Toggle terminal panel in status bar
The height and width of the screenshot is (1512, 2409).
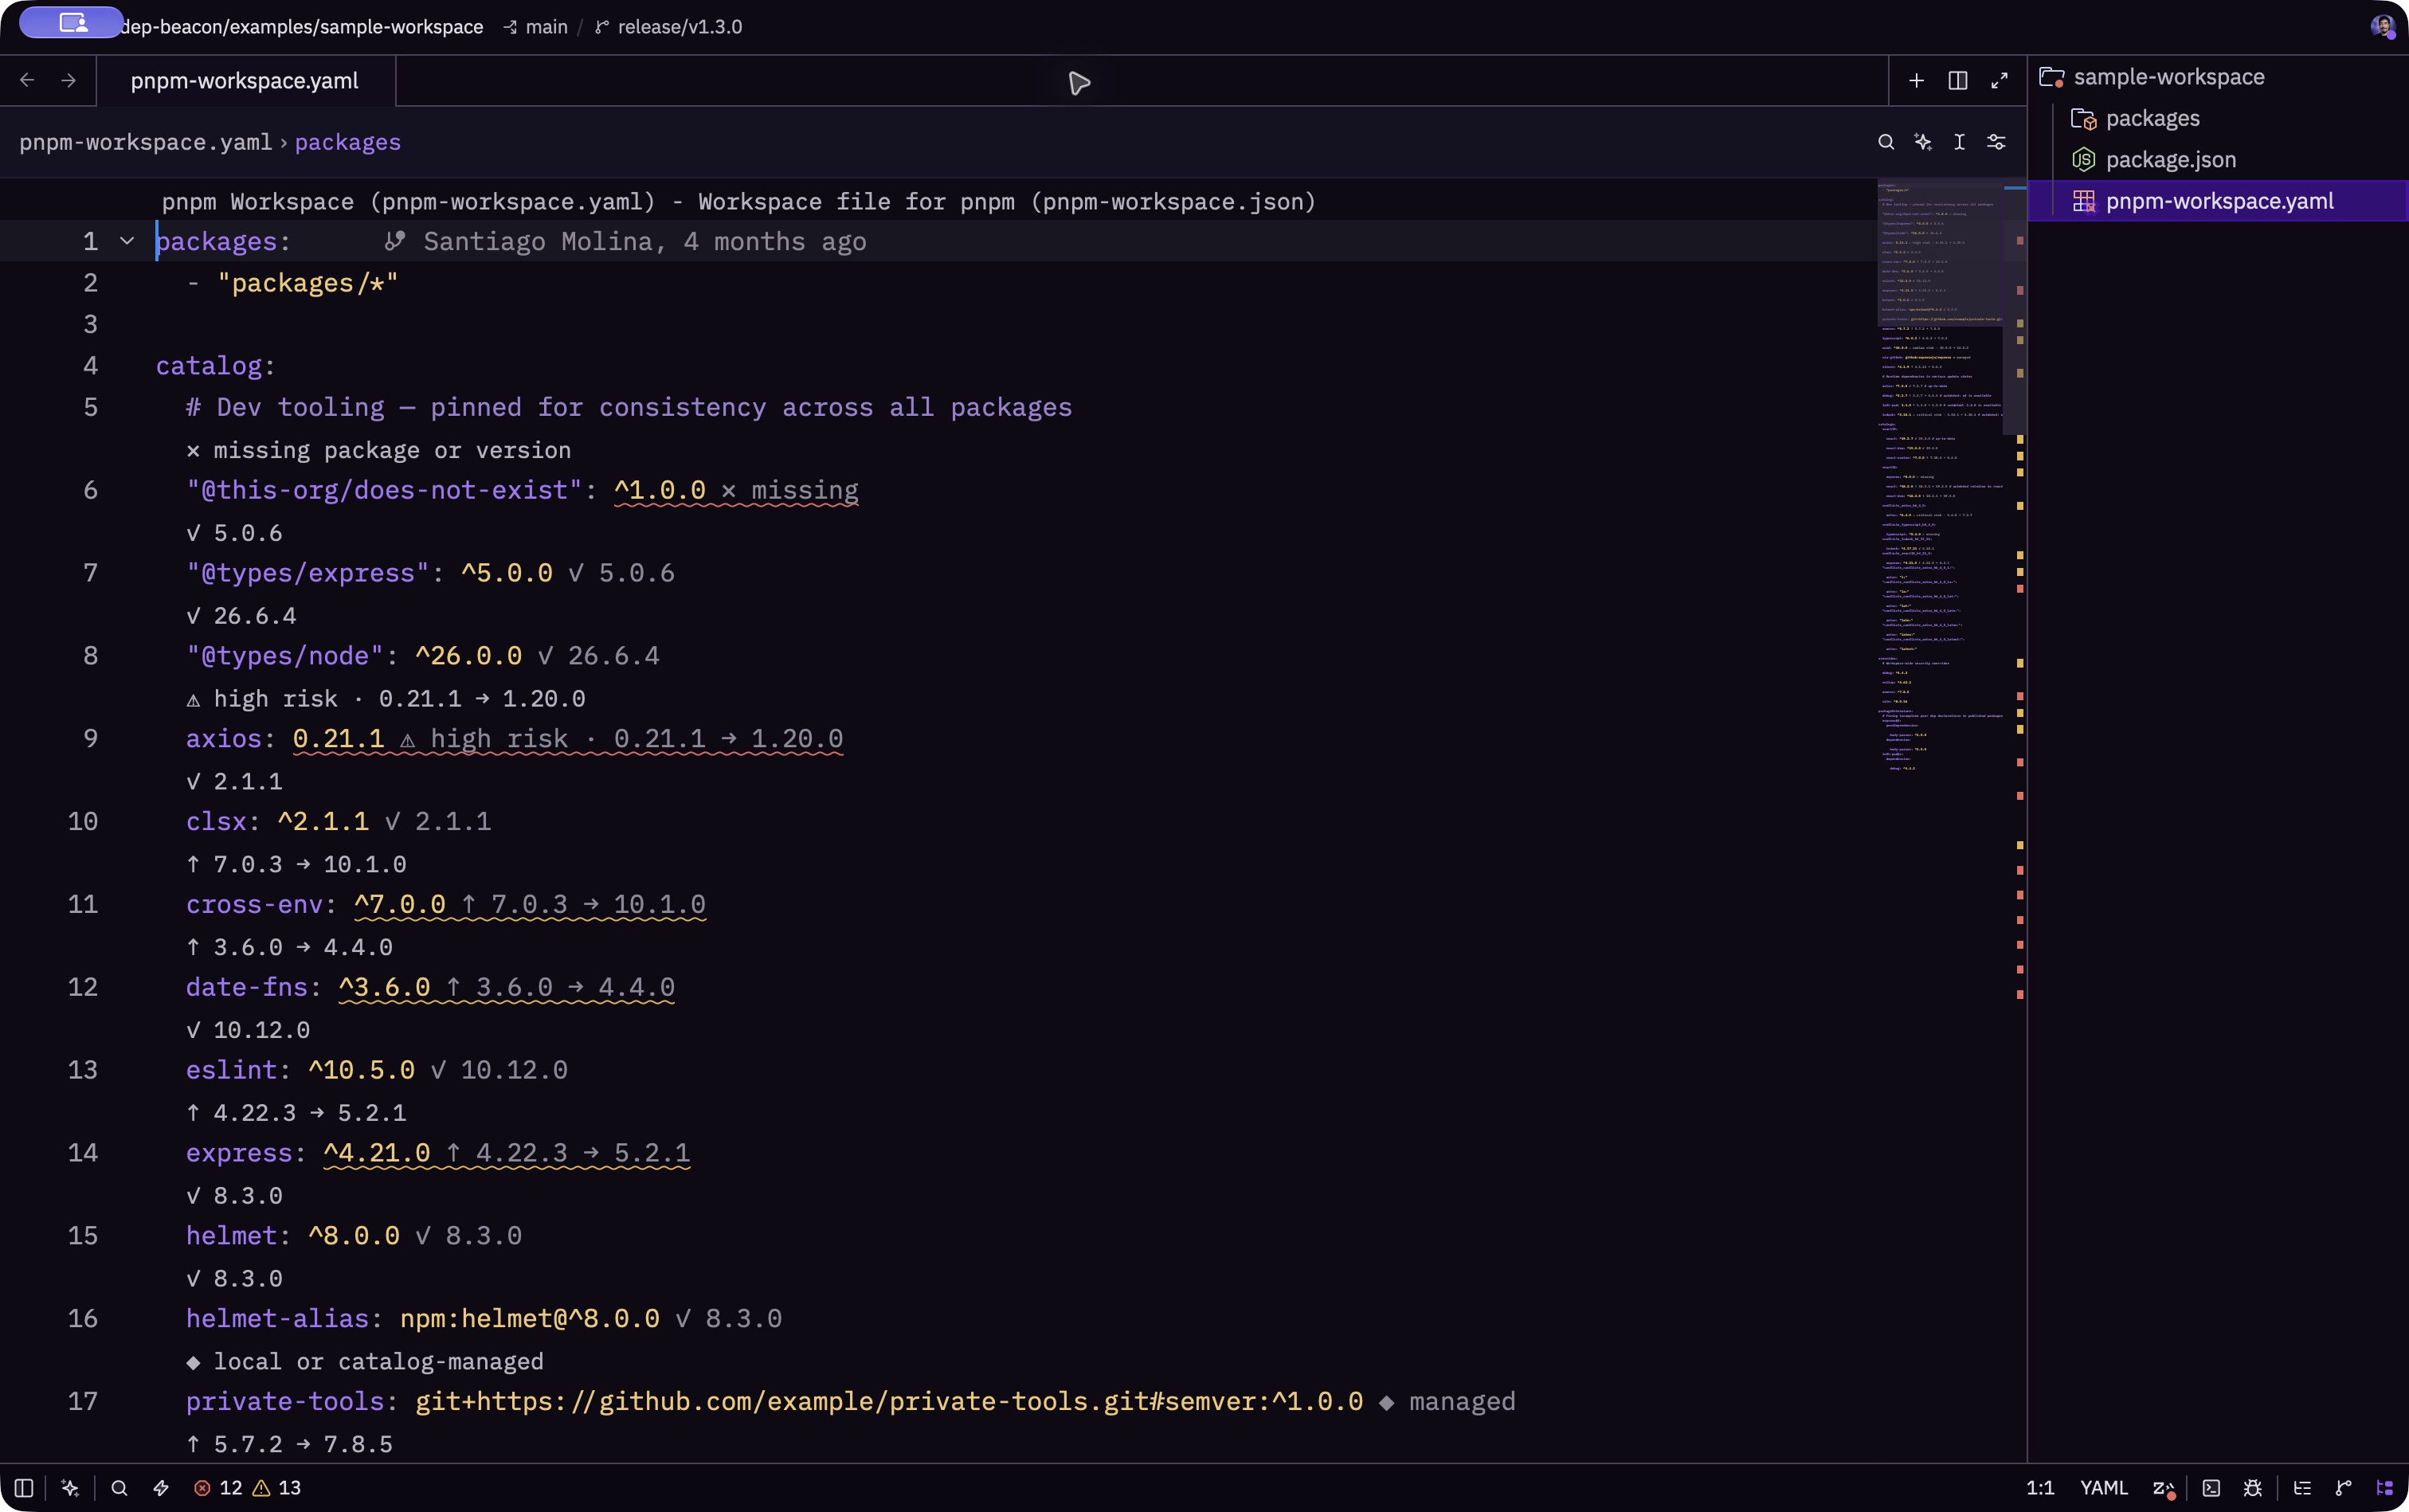pos(2211,1488)
